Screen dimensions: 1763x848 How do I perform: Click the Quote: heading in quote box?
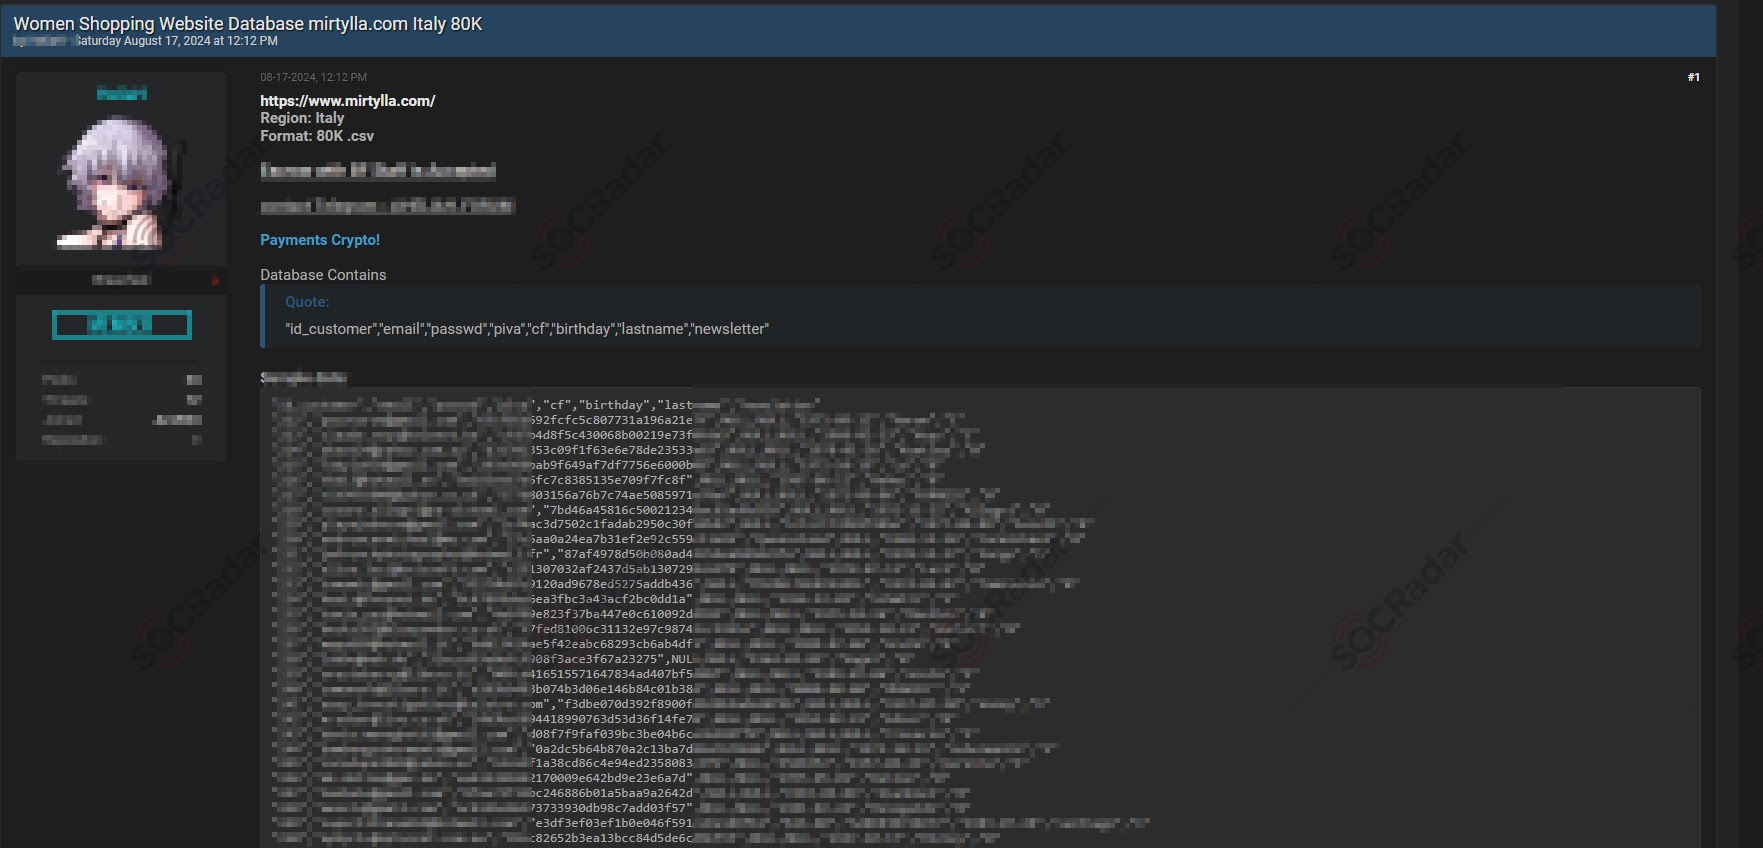(307, 302)
